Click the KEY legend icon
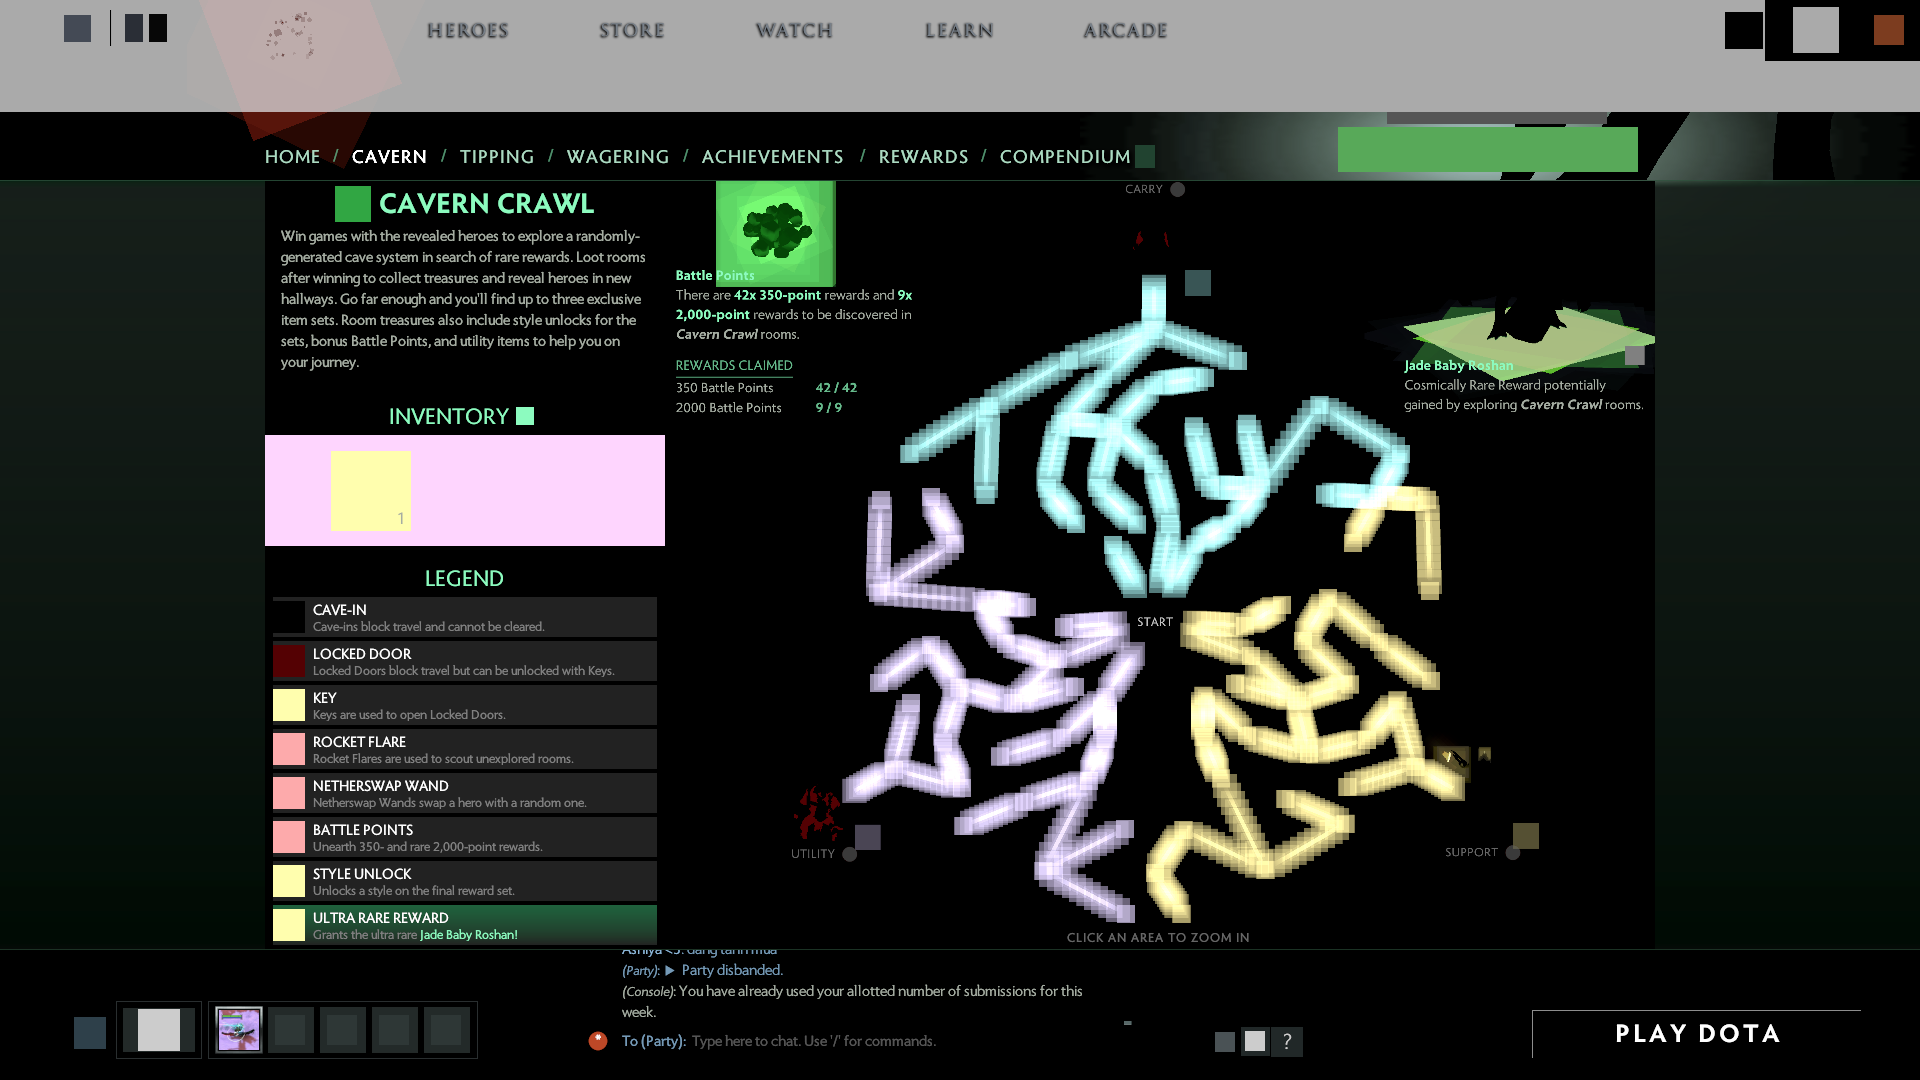Image resolution: width=1920 pixels, height=1080 pixels. pos(289,705)
